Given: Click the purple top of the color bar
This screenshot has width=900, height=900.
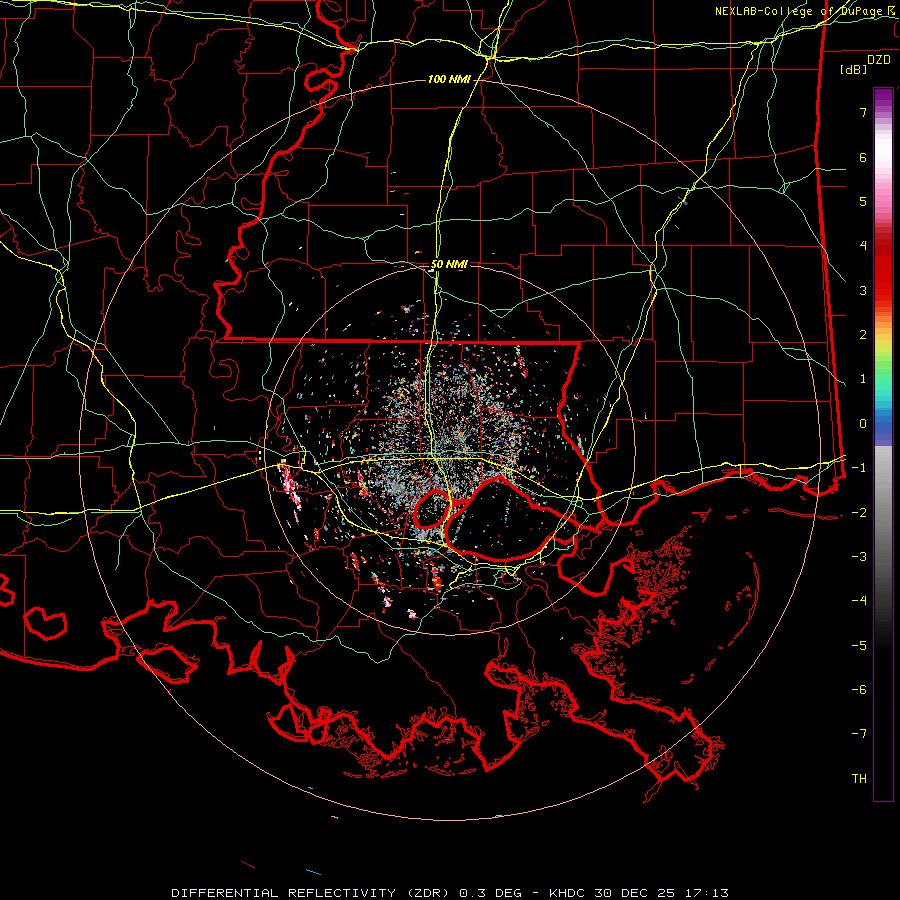Looking at the screenshot, I should [883, 98].
